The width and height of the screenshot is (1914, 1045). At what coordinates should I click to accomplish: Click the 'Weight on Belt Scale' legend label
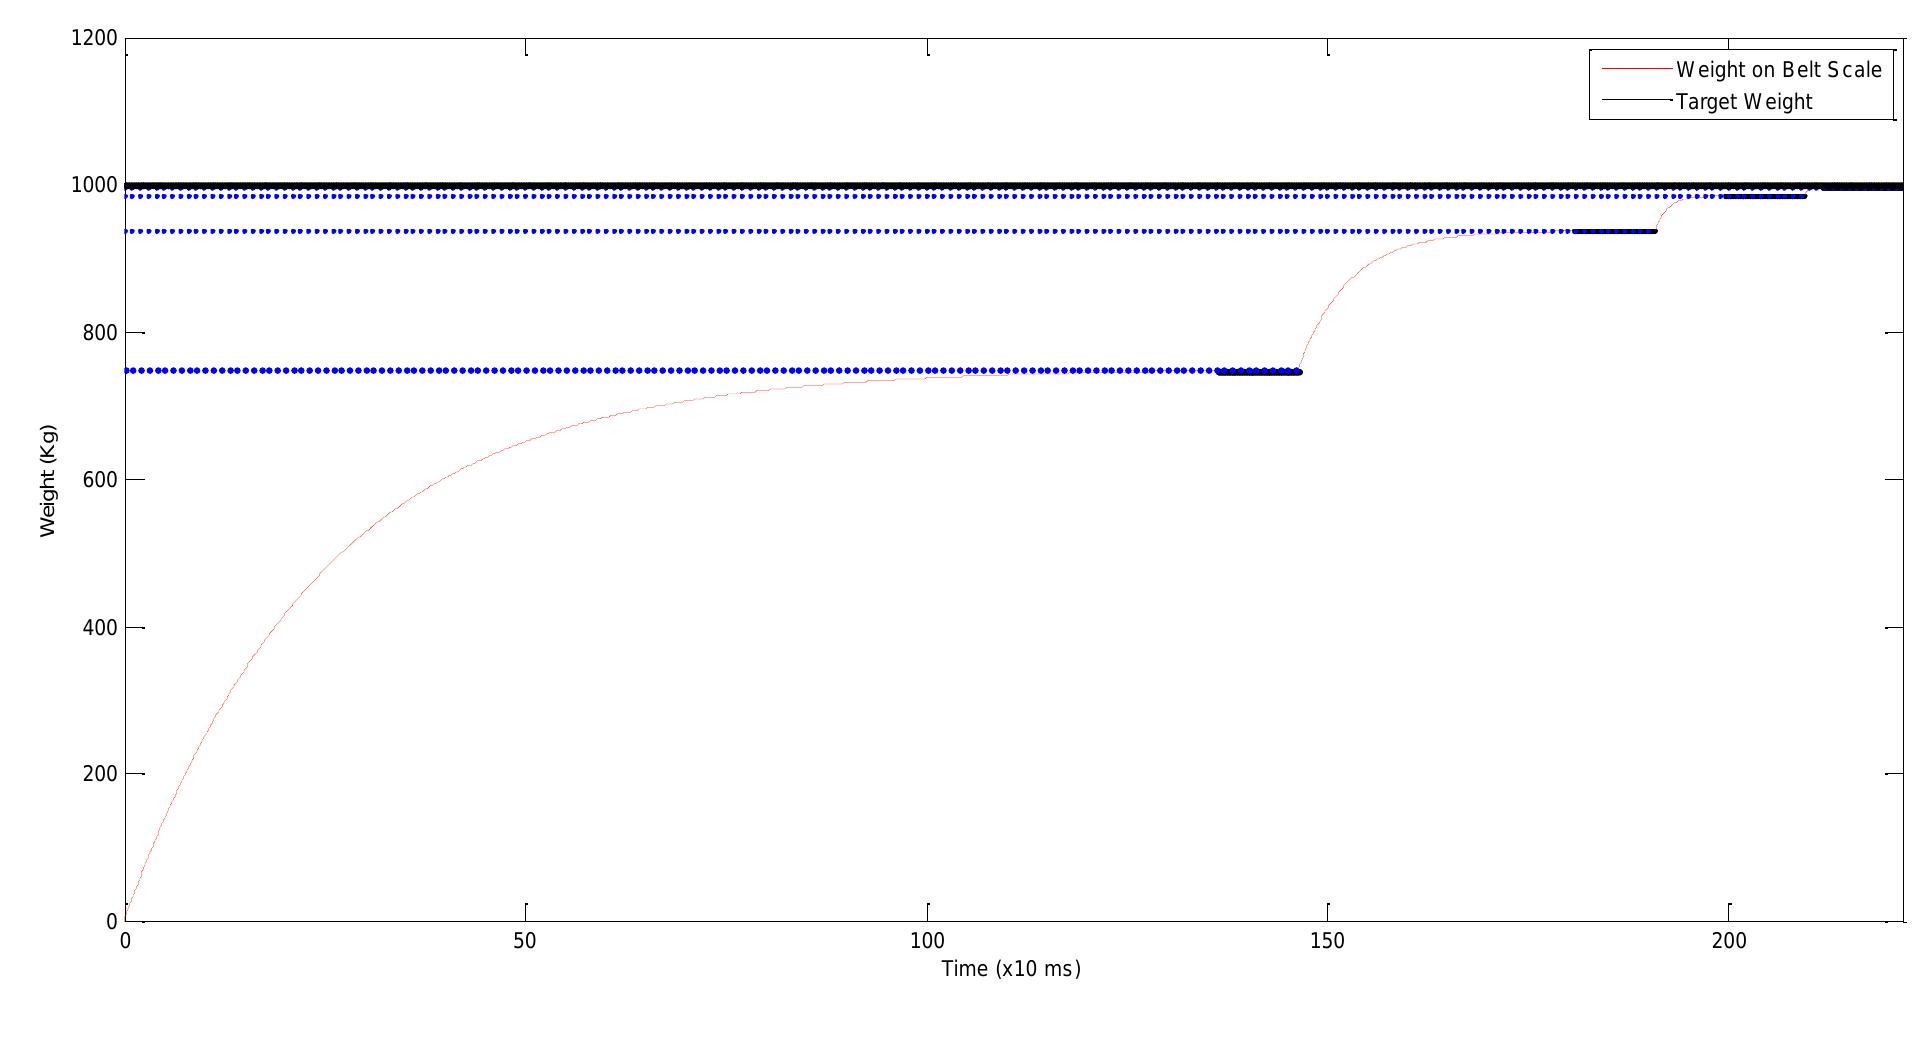(x=1779, y=70)
